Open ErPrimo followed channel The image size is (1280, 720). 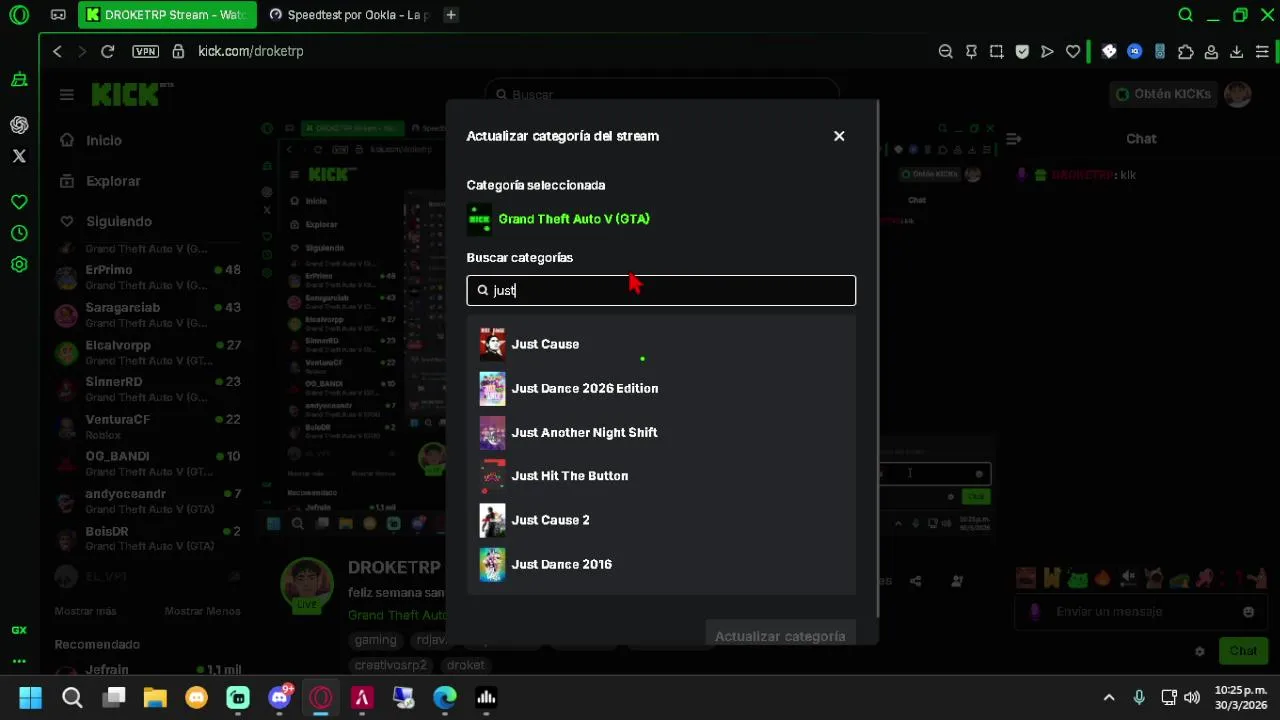coord(148,276)
